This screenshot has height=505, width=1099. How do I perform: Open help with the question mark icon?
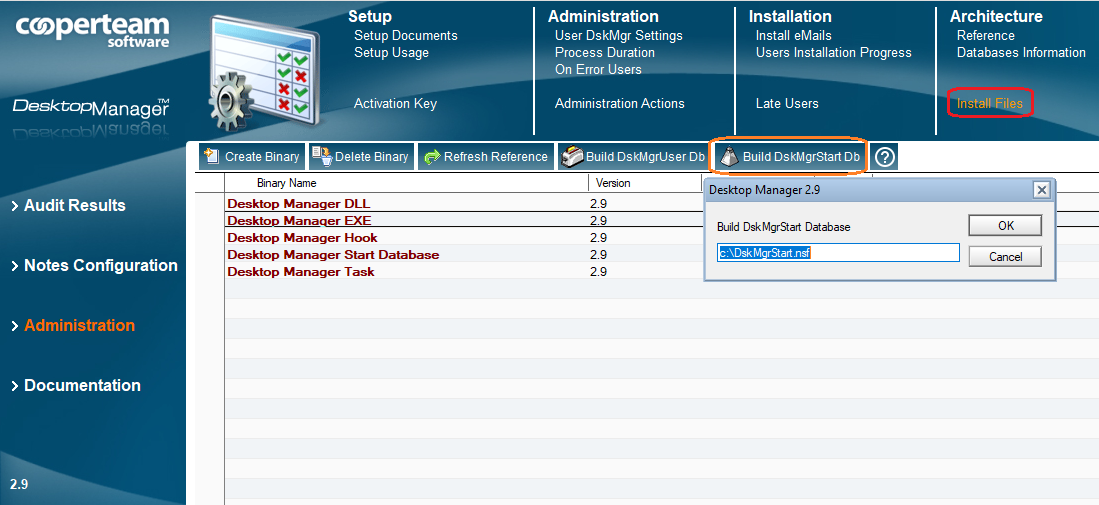[885, 157]
